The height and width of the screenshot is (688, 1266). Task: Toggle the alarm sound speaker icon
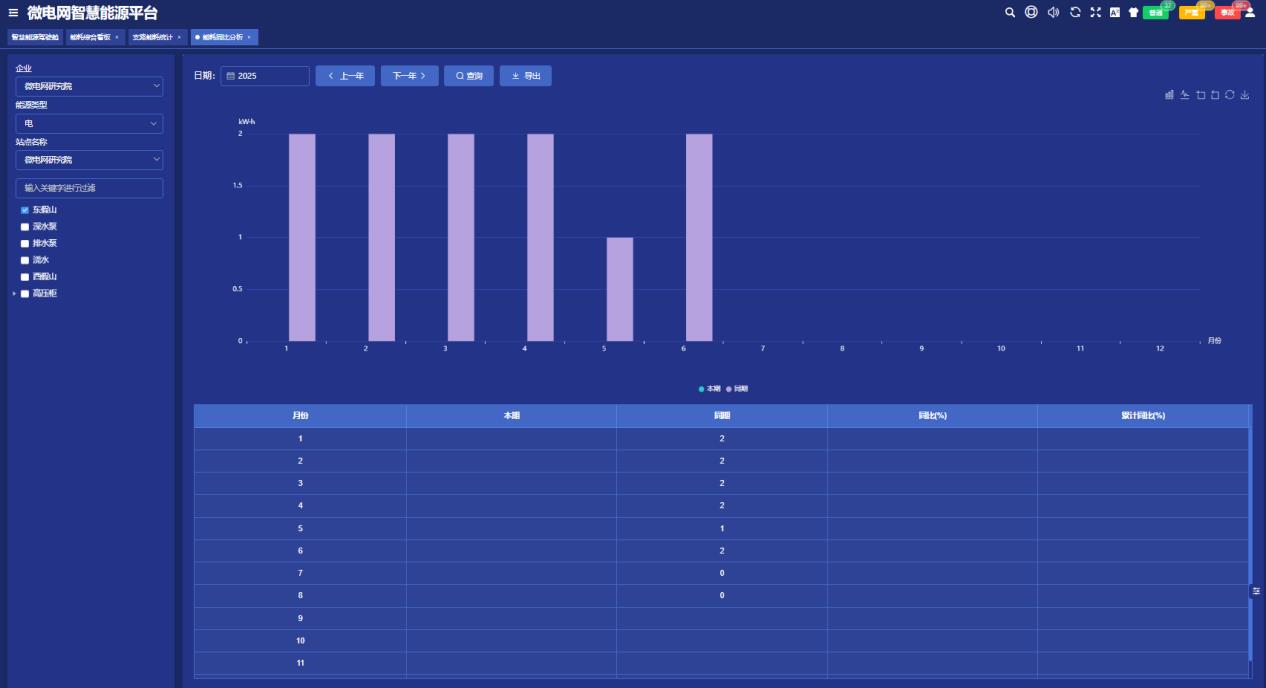coord(1053,12)
